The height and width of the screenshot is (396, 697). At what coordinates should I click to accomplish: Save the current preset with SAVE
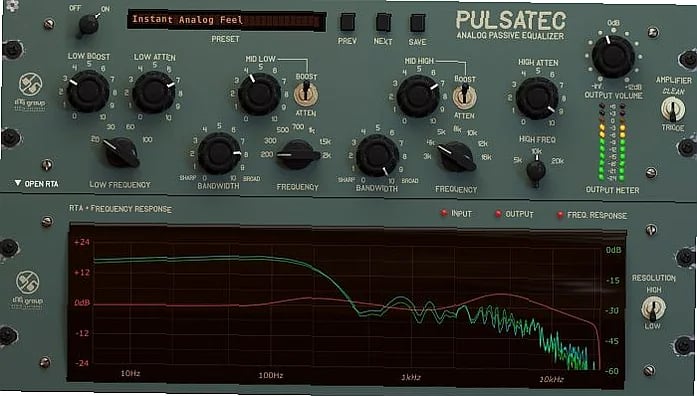coord(417,23)
